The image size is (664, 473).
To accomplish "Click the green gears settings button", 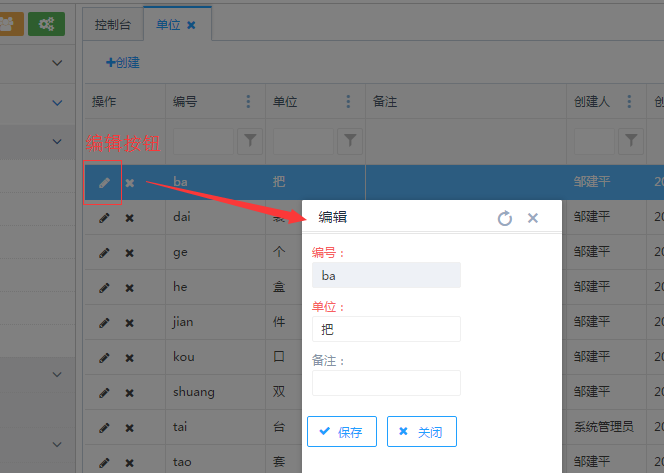I will tap(46, 24).
